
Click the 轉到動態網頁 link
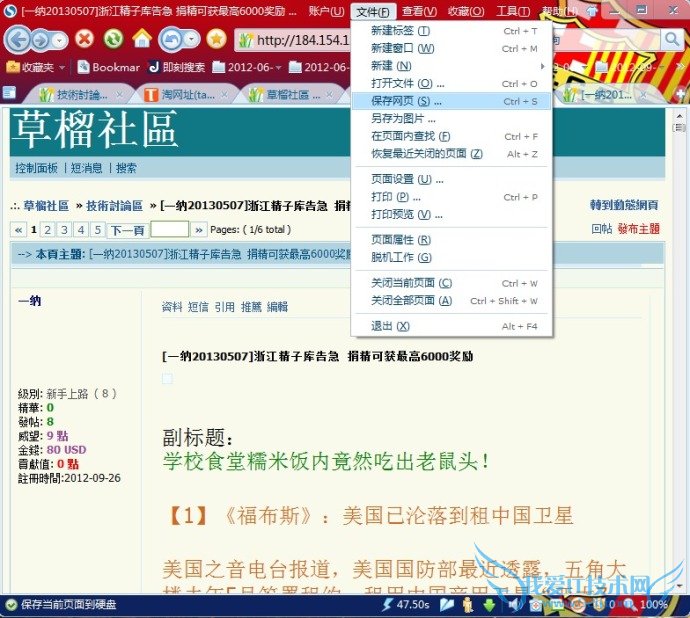[624, 205]
